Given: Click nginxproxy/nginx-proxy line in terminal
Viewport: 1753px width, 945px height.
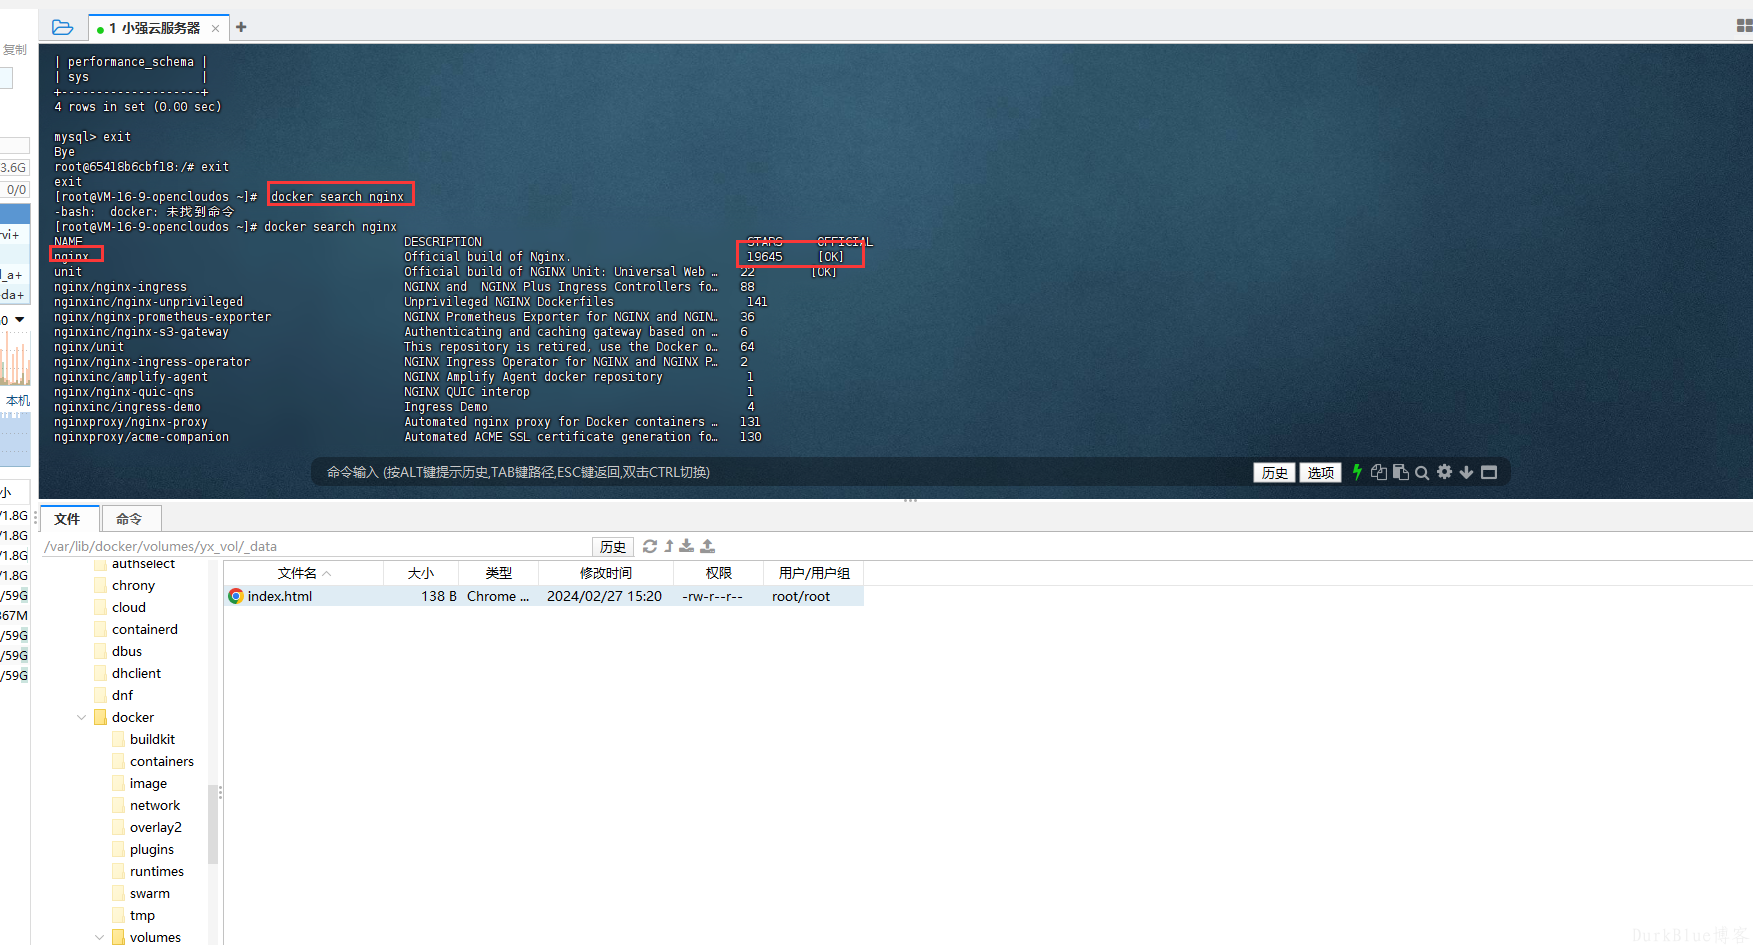Looking at the screenshot, I should click(x=131, y=422).
